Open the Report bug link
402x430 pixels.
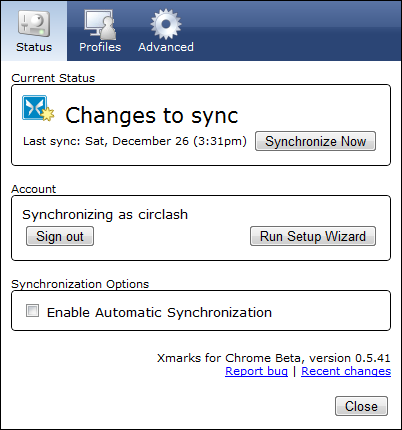coord(256,371)
